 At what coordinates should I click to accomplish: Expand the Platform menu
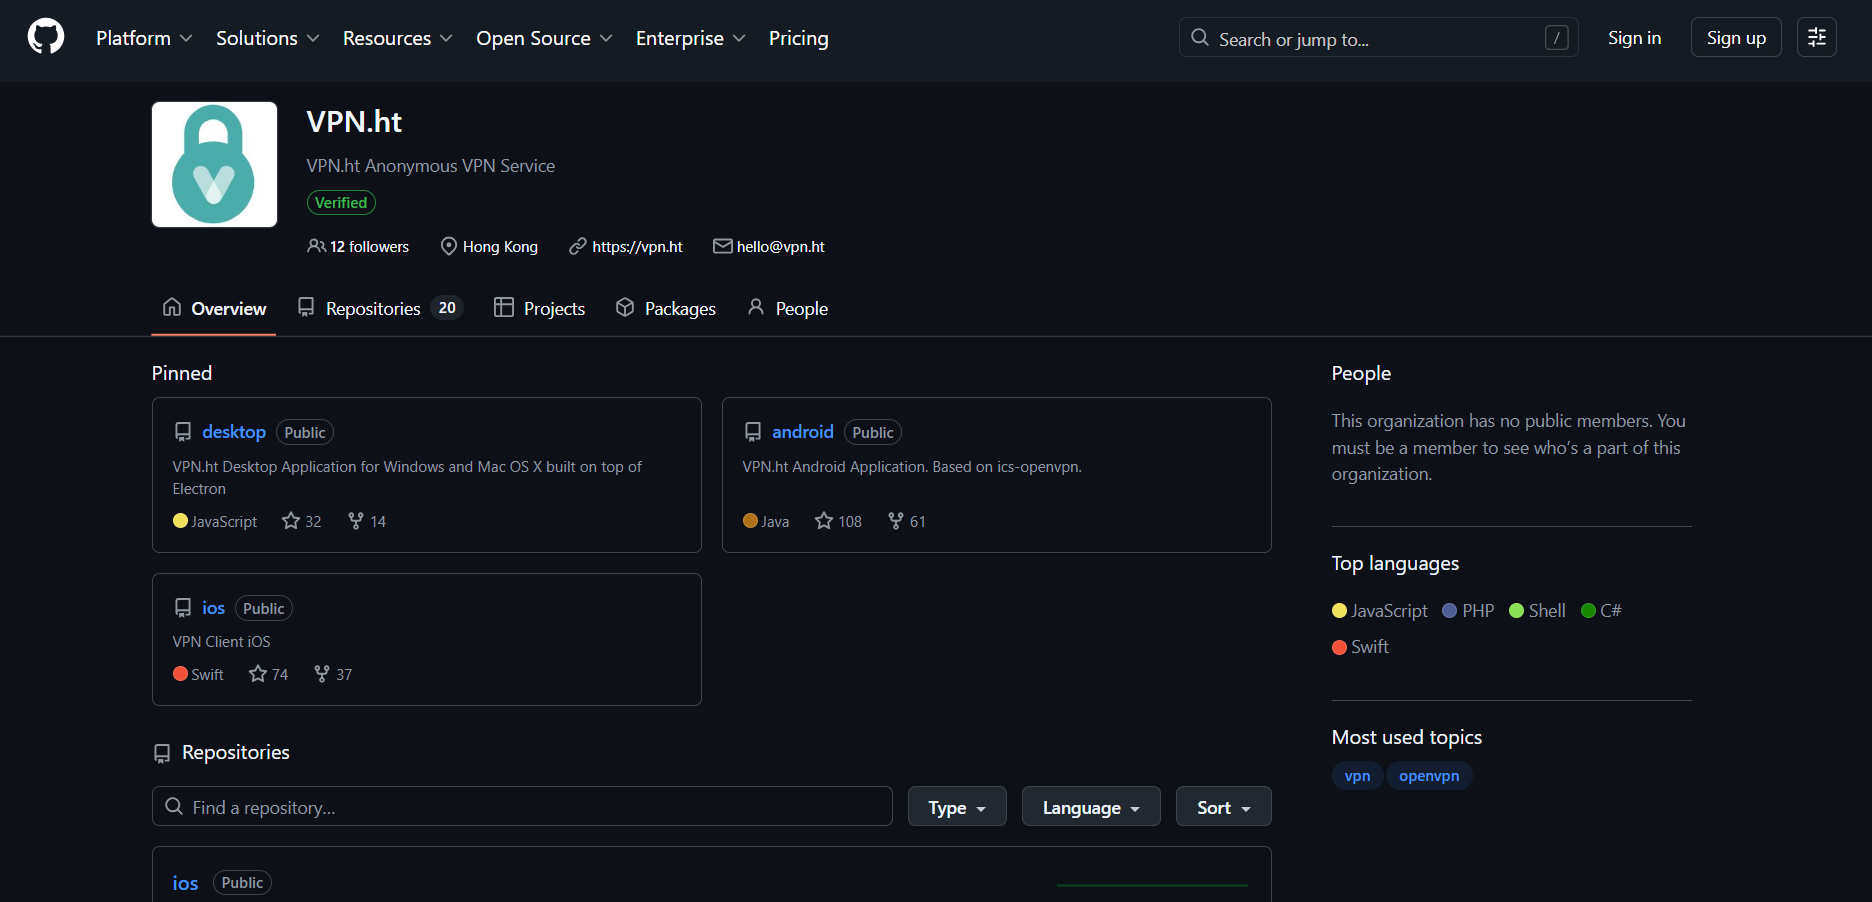coord(144,38)
